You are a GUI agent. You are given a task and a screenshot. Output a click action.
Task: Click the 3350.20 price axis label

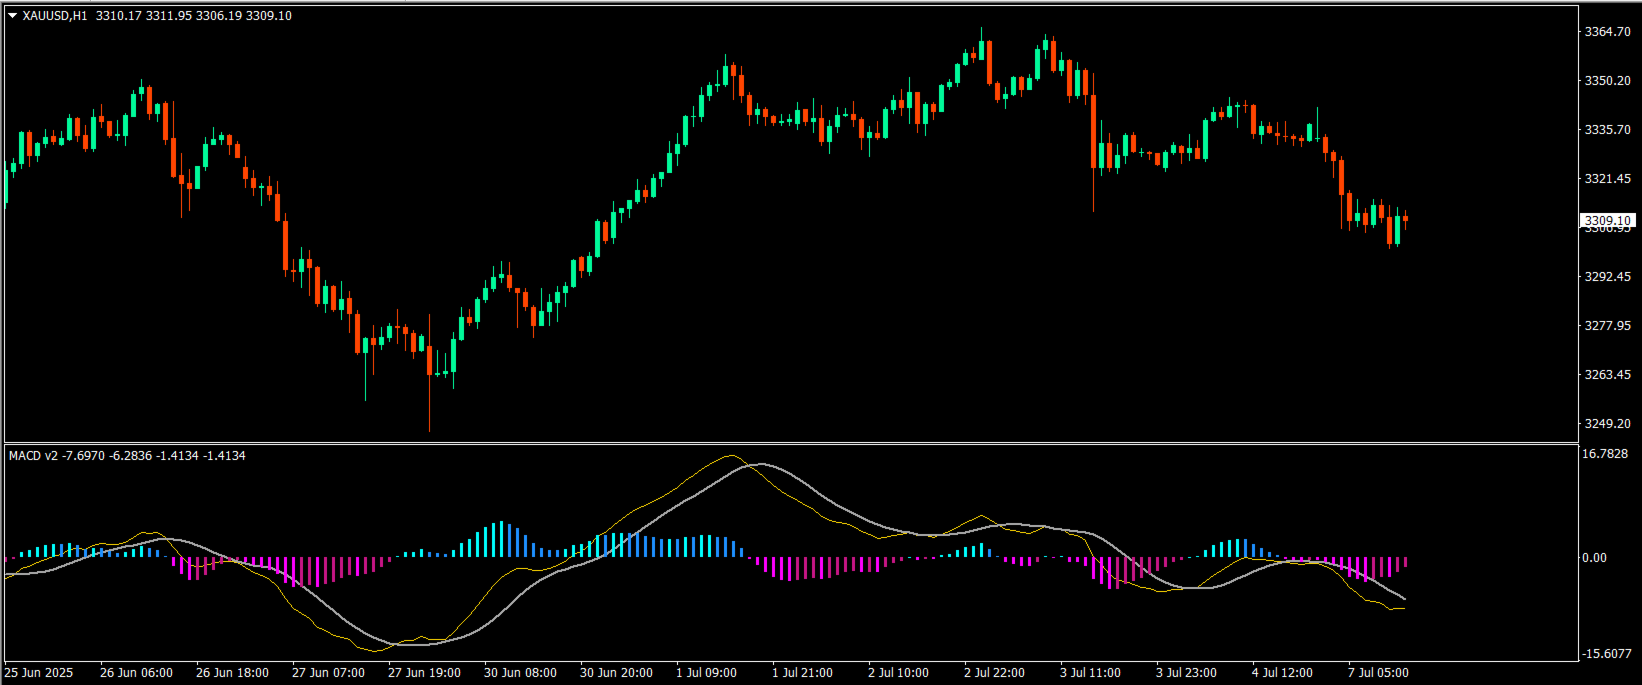pyautogui.click(x=1607, y=81)
